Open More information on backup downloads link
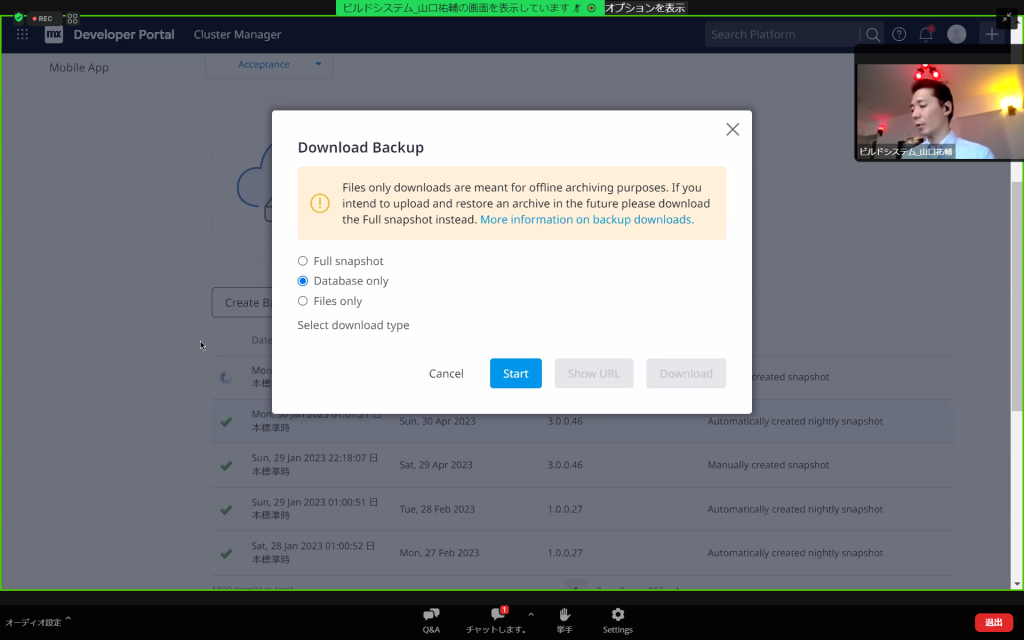 (x=586, y=219)
